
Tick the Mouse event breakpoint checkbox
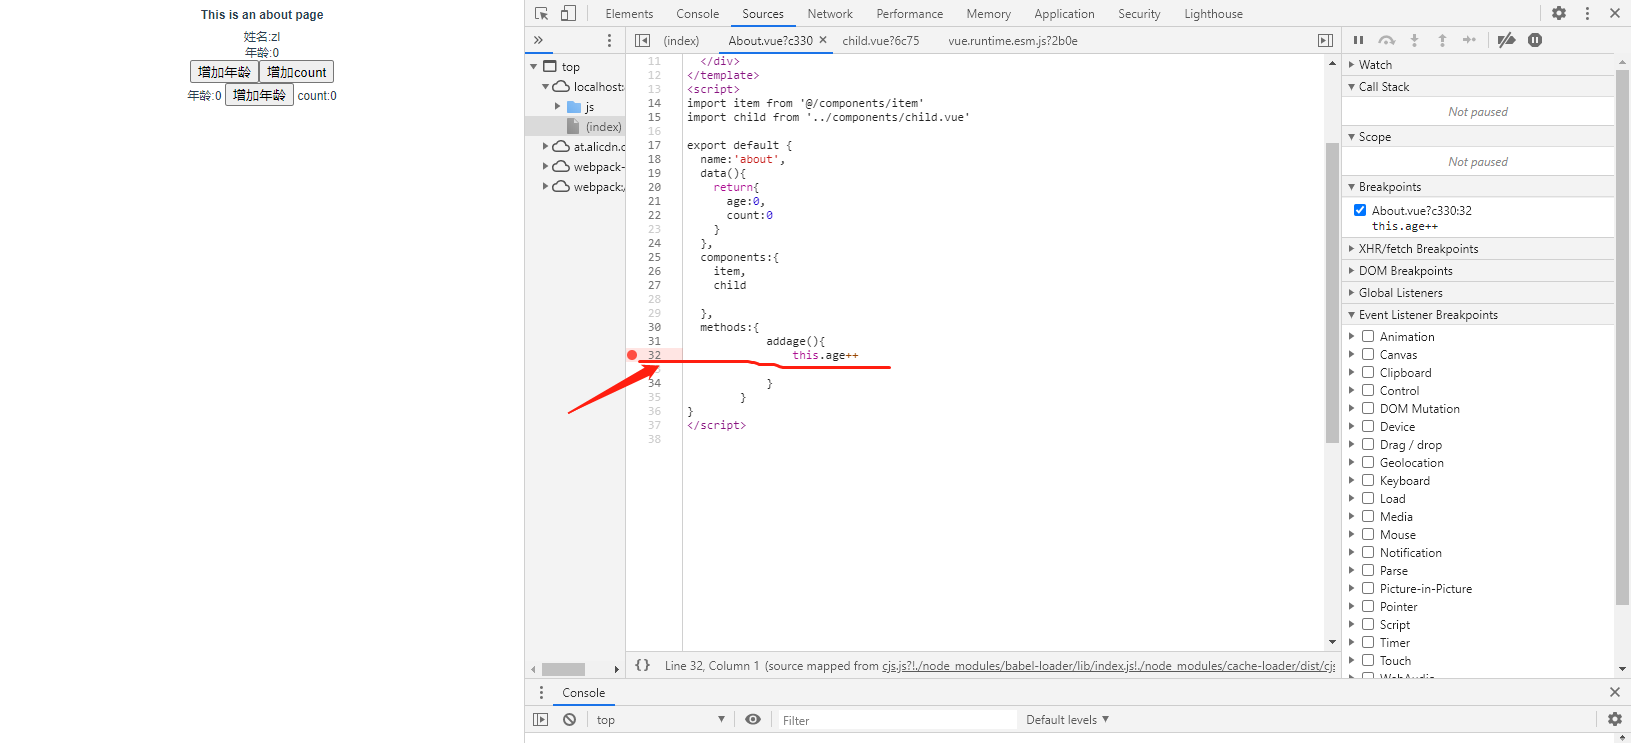coord(1368,534)
